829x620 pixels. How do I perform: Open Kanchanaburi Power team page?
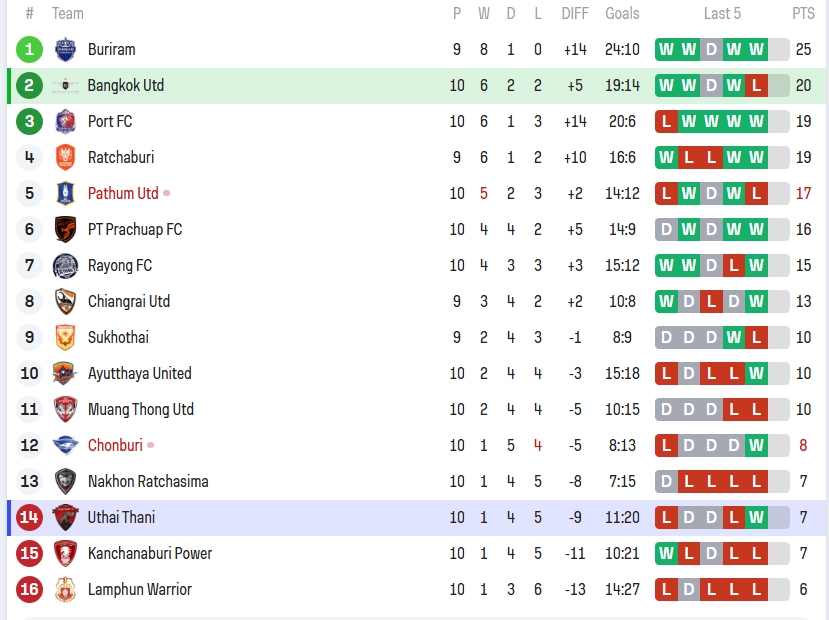[x=150, y=553]
